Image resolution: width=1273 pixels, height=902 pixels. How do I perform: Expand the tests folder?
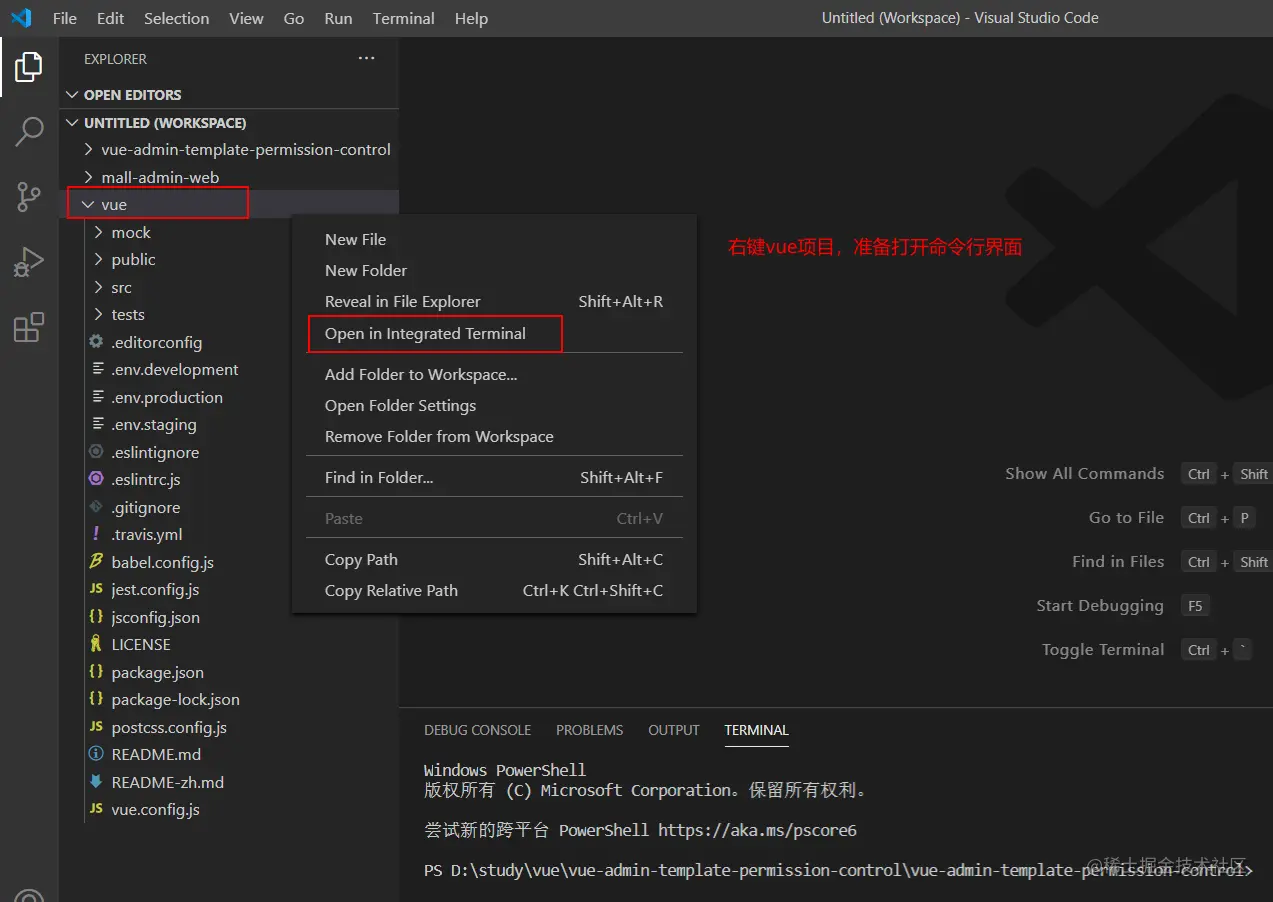coord(229,314)
